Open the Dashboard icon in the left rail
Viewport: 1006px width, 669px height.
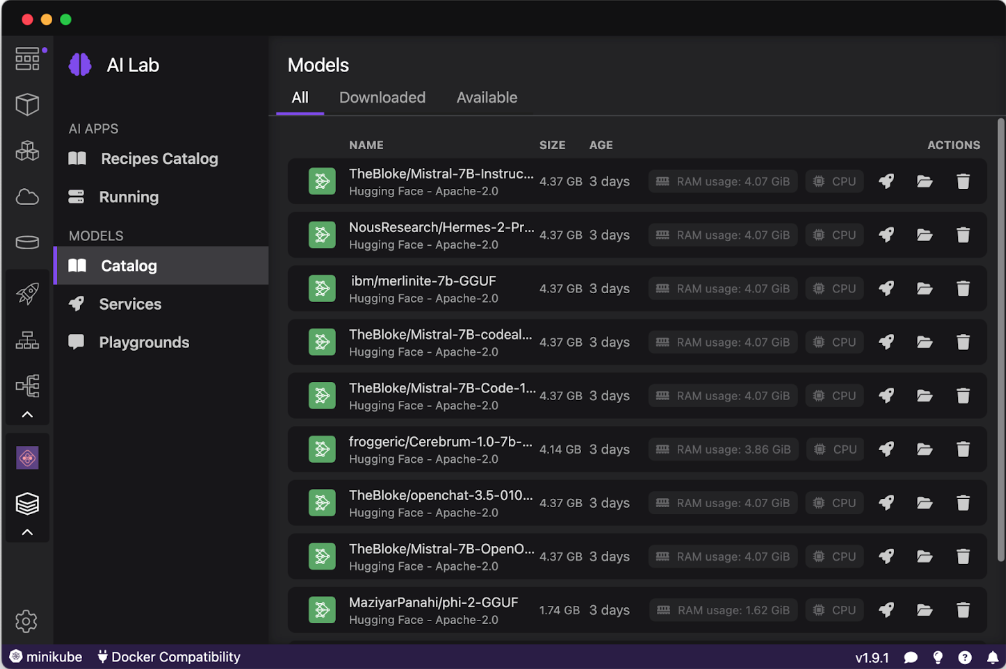coord(27,59)
